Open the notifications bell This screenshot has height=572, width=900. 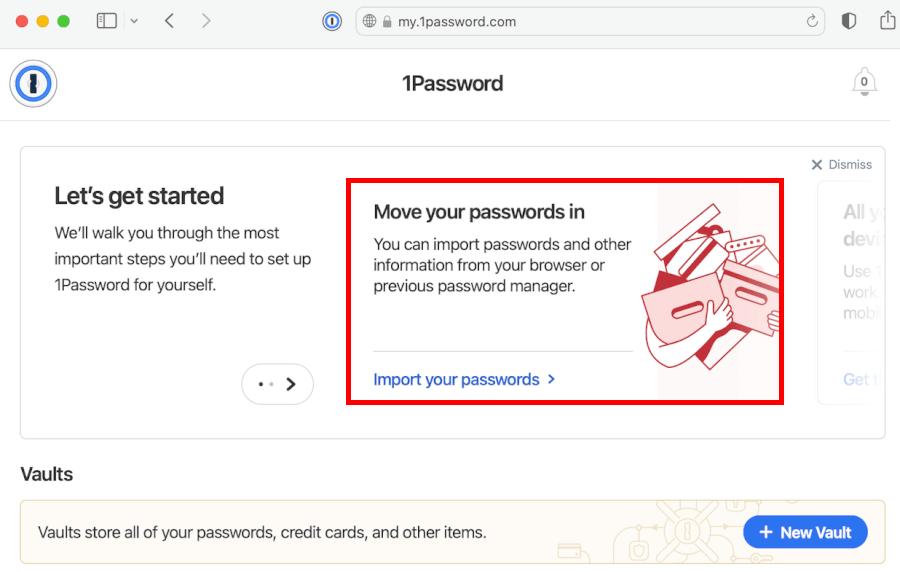pos(864,83)
